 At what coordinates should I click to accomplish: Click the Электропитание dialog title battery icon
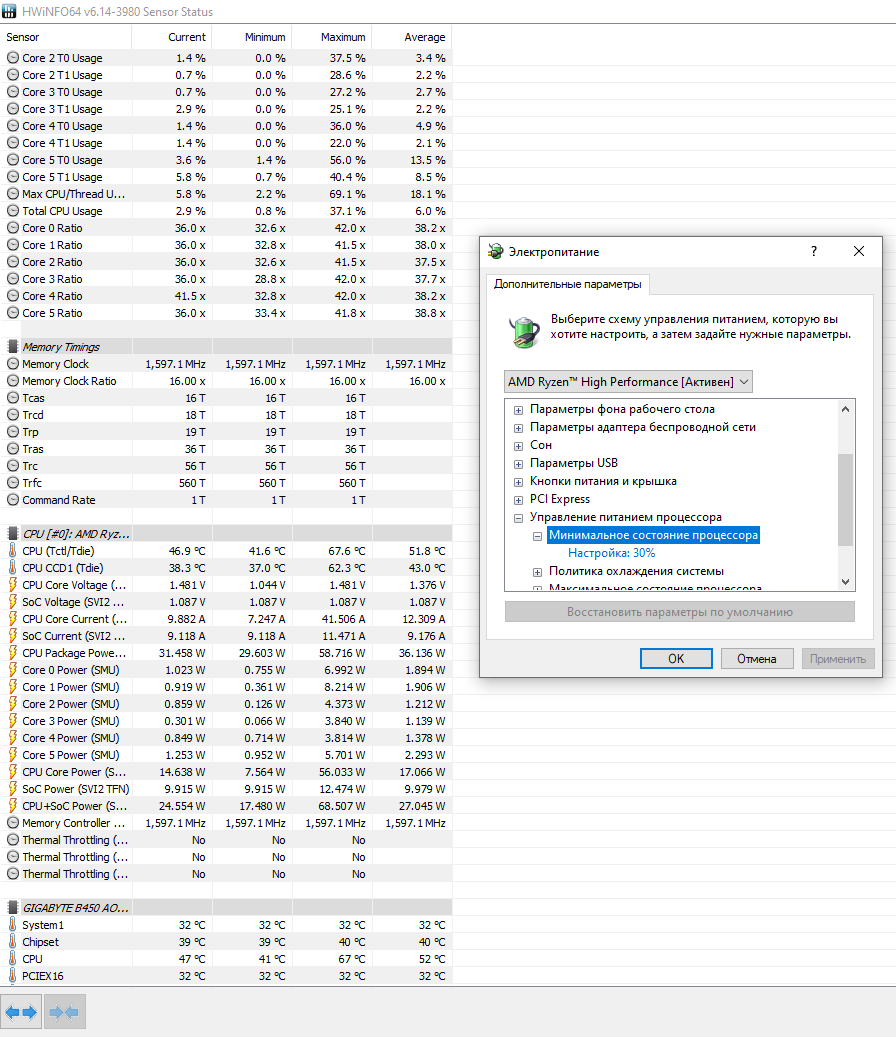pos(495,251)
